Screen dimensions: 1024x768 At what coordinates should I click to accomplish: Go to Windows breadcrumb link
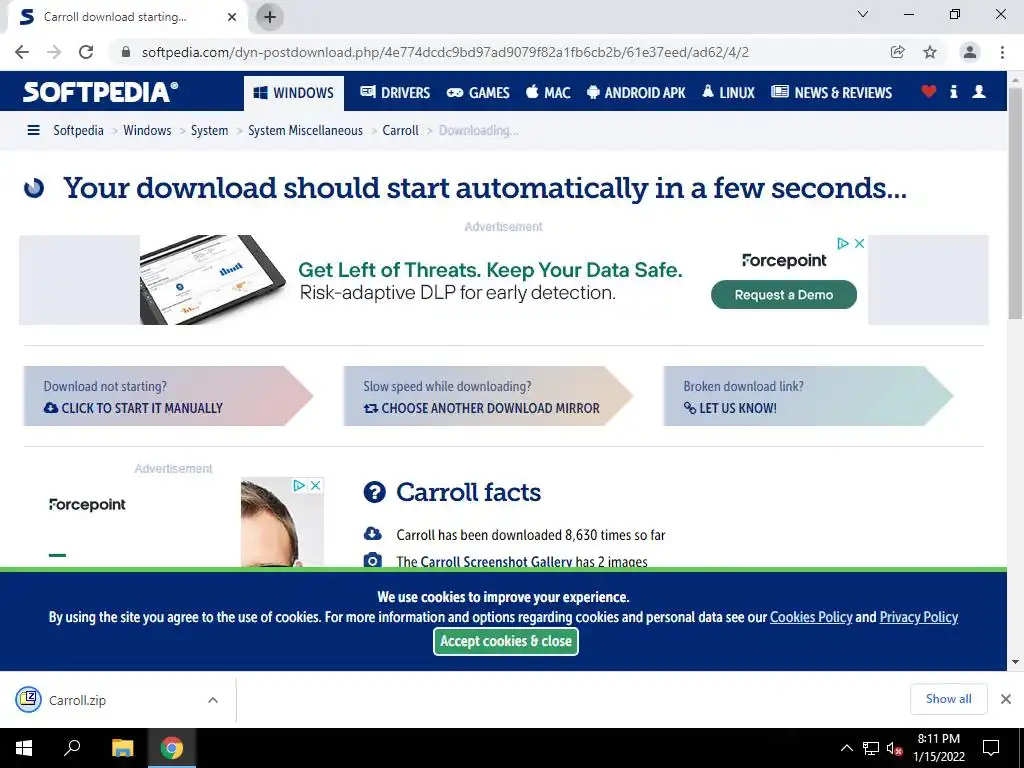tap(147, 130)
